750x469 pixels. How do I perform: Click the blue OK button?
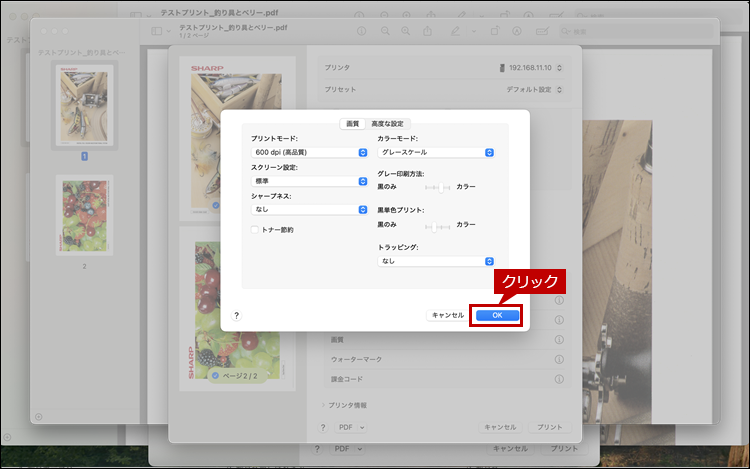497,315
